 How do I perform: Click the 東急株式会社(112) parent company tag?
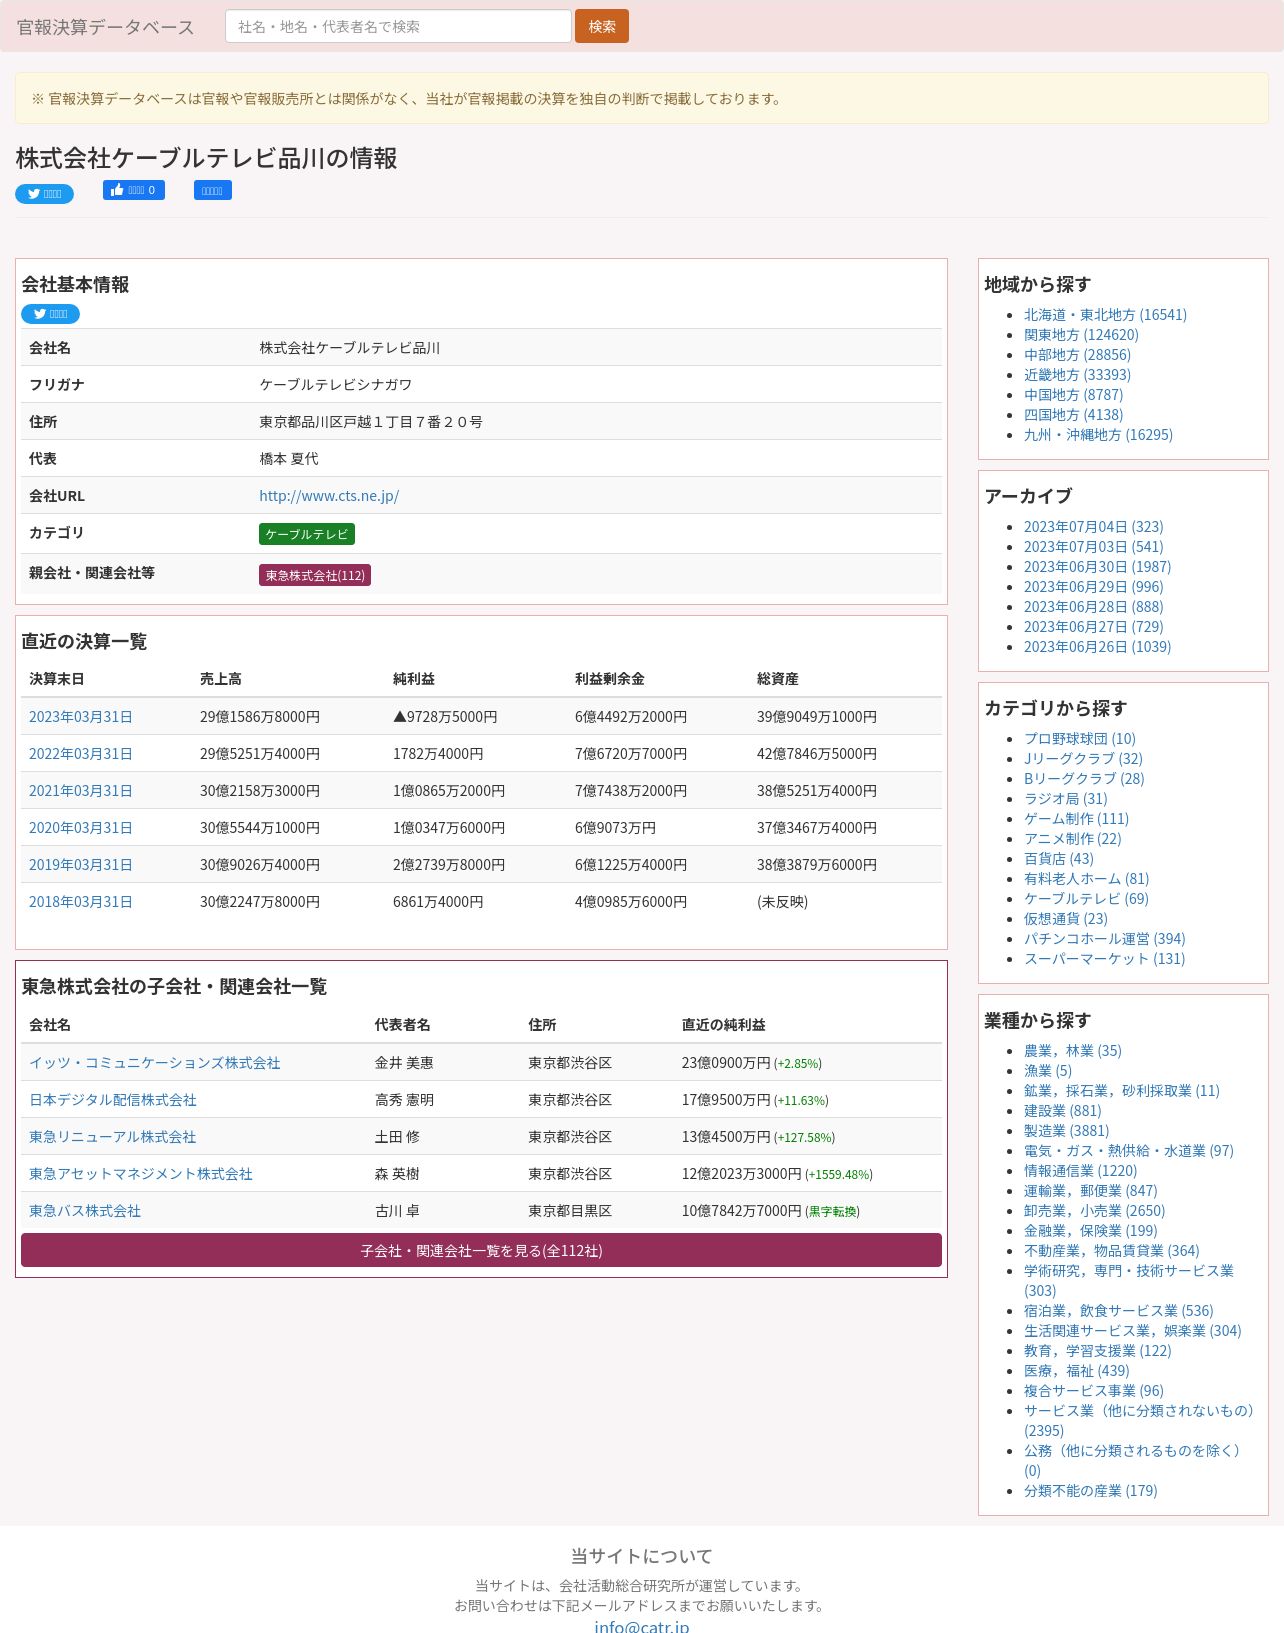point(315,575)
